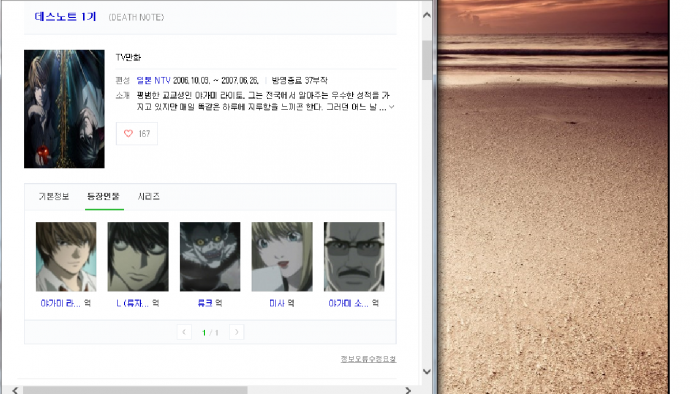The width and height of the screenshot is (700, 394).
Task: Open Ryuk character portrait thumbnail
Action: (210, 257)
